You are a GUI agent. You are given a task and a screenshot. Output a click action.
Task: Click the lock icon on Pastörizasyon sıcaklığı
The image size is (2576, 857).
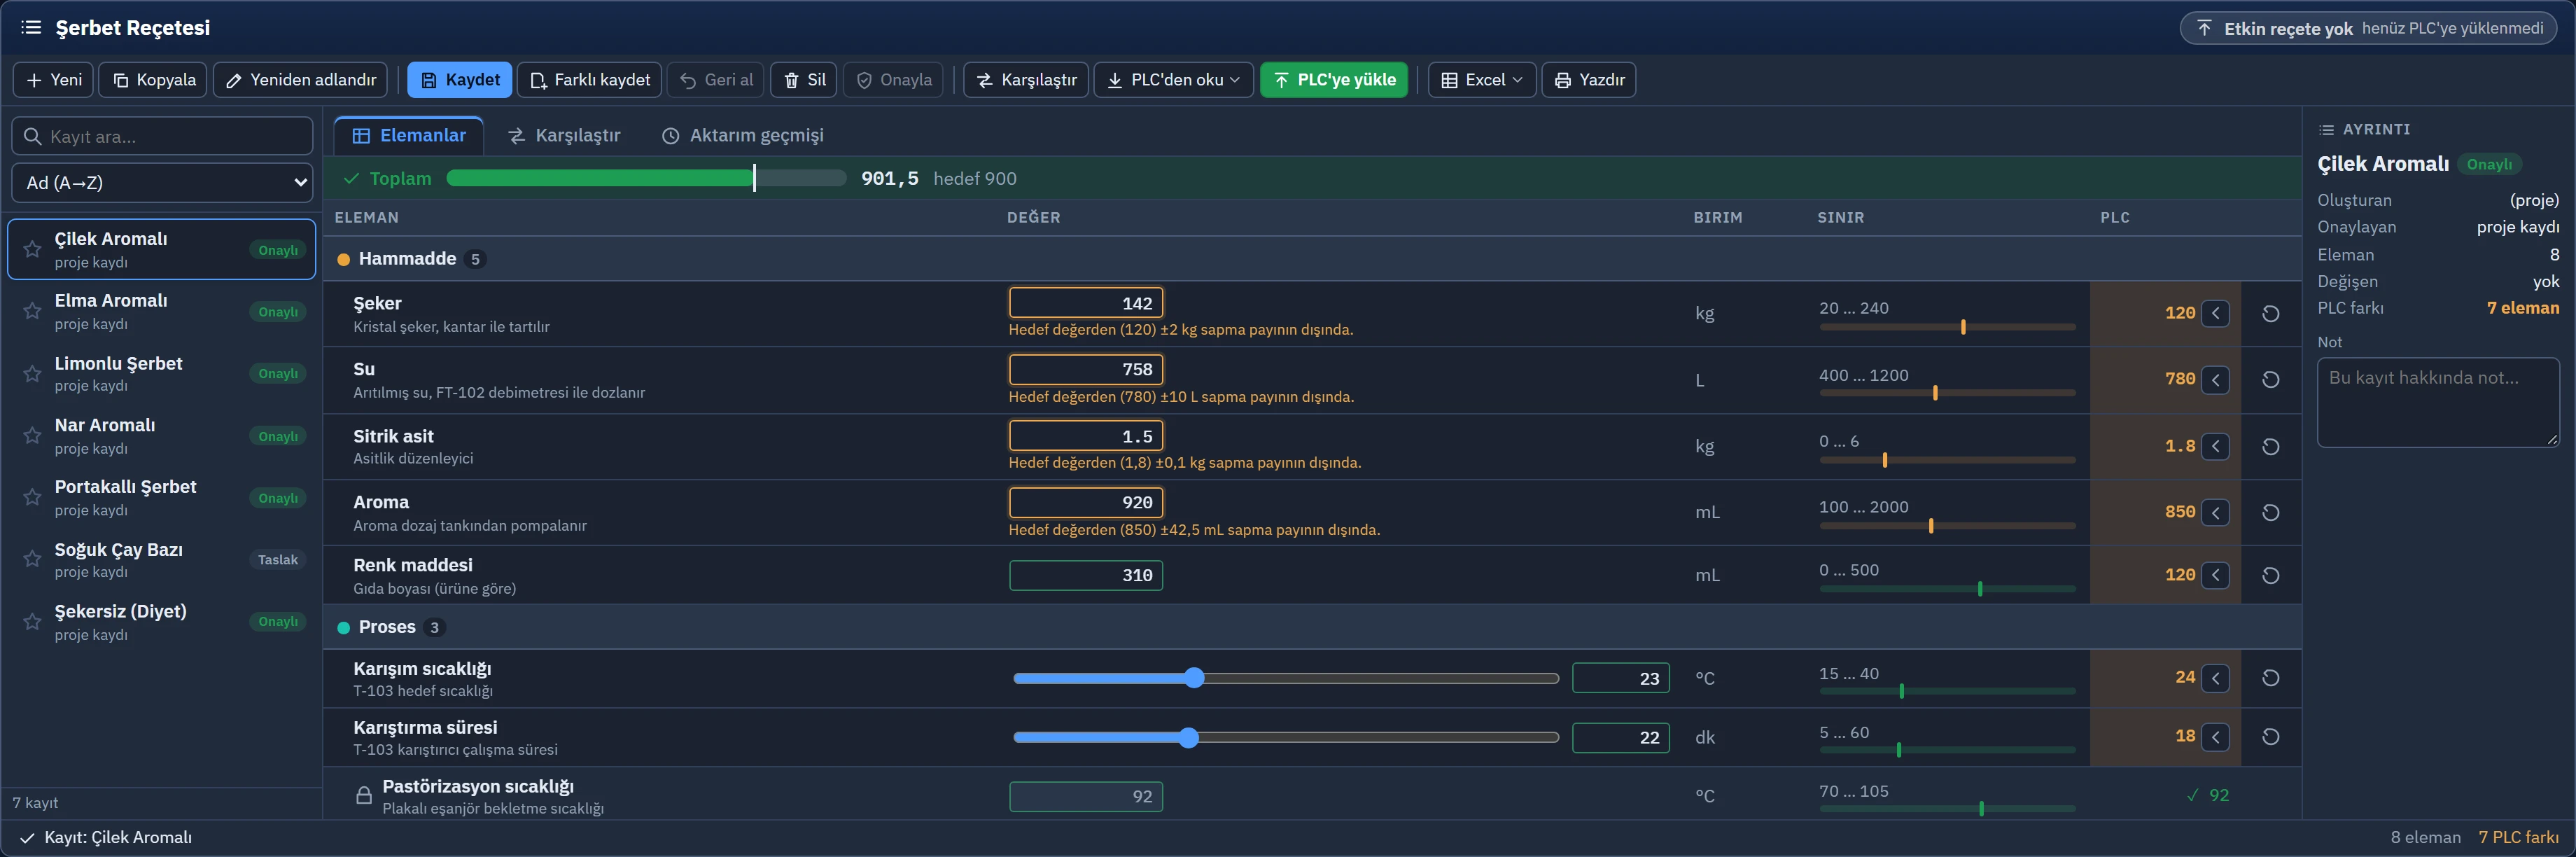tap(364, 796)
